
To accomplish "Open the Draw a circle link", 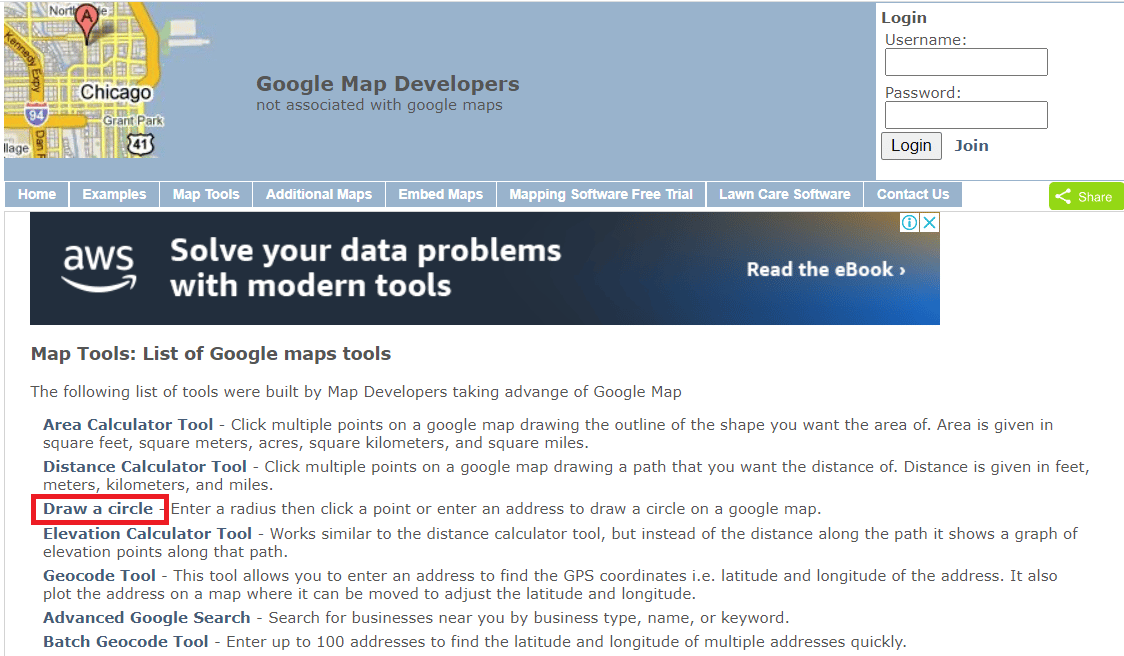I will tap(98, 508).
